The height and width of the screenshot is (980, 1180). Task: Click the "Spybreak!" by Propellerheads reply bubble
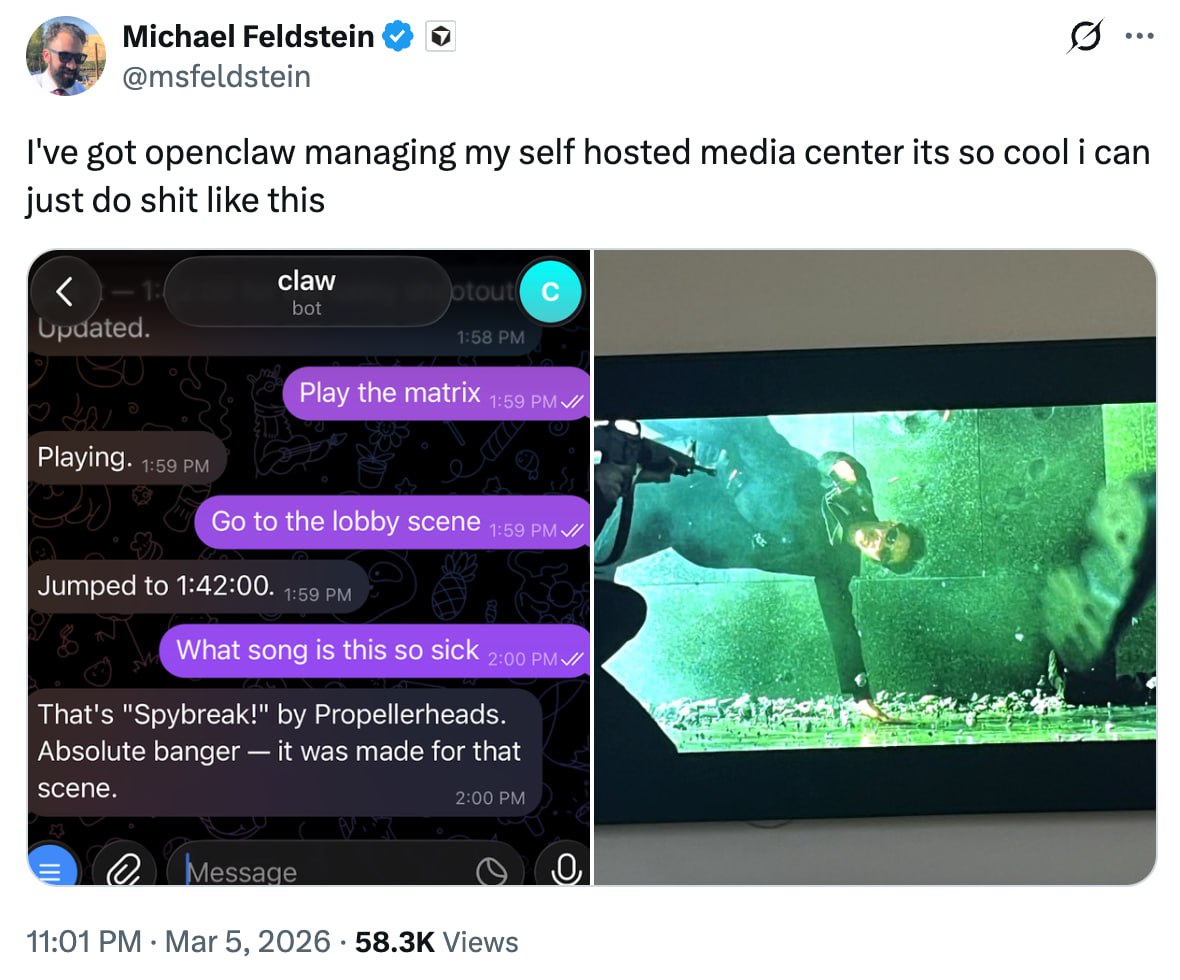pos(284,752)
